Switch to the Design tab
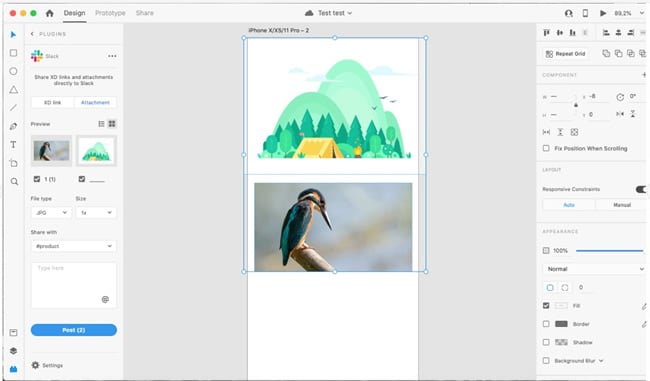 click(75, 13)
